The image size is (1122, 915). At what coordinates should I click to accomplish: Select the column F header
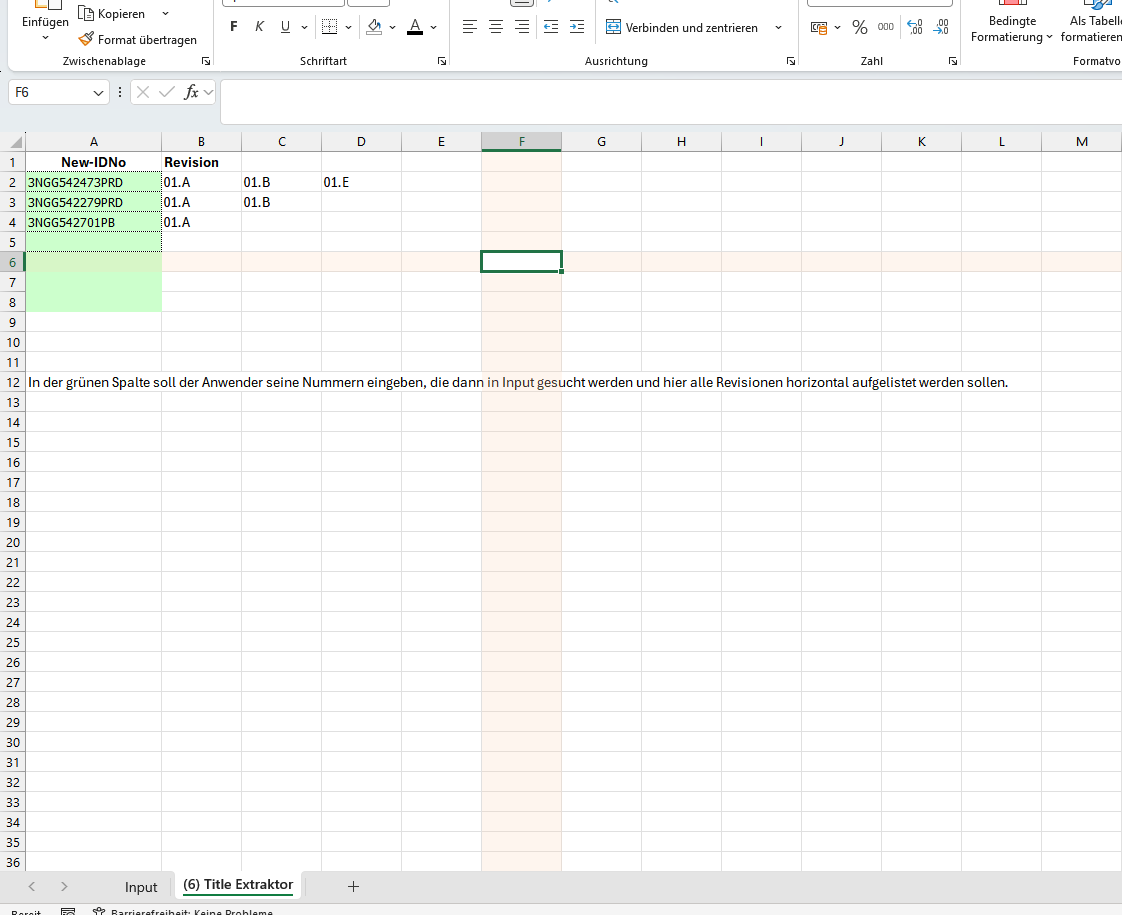point(522,142)
